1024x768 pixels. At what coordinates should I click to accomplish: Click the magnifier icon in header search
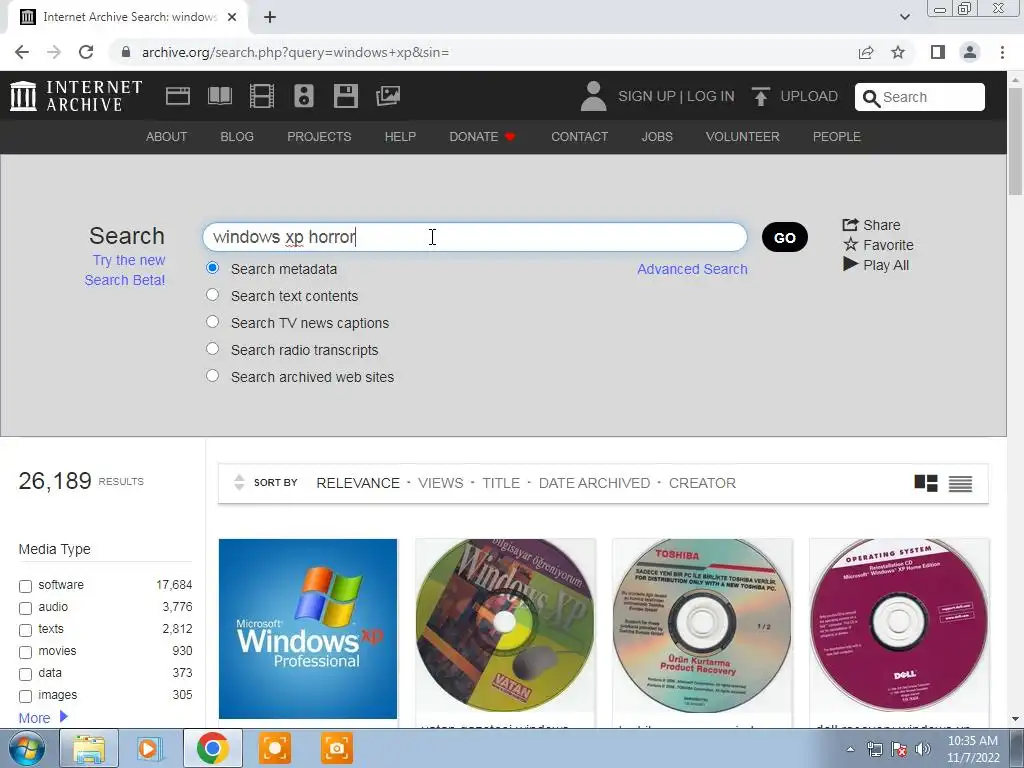click(x=871, y=98)
